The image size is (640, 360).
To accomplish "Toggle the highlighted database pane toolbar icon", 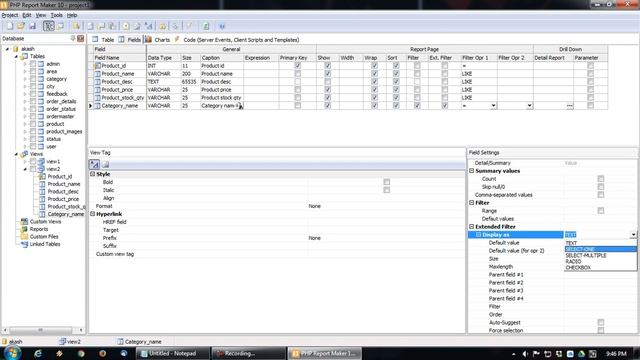I will click(49, 26).
